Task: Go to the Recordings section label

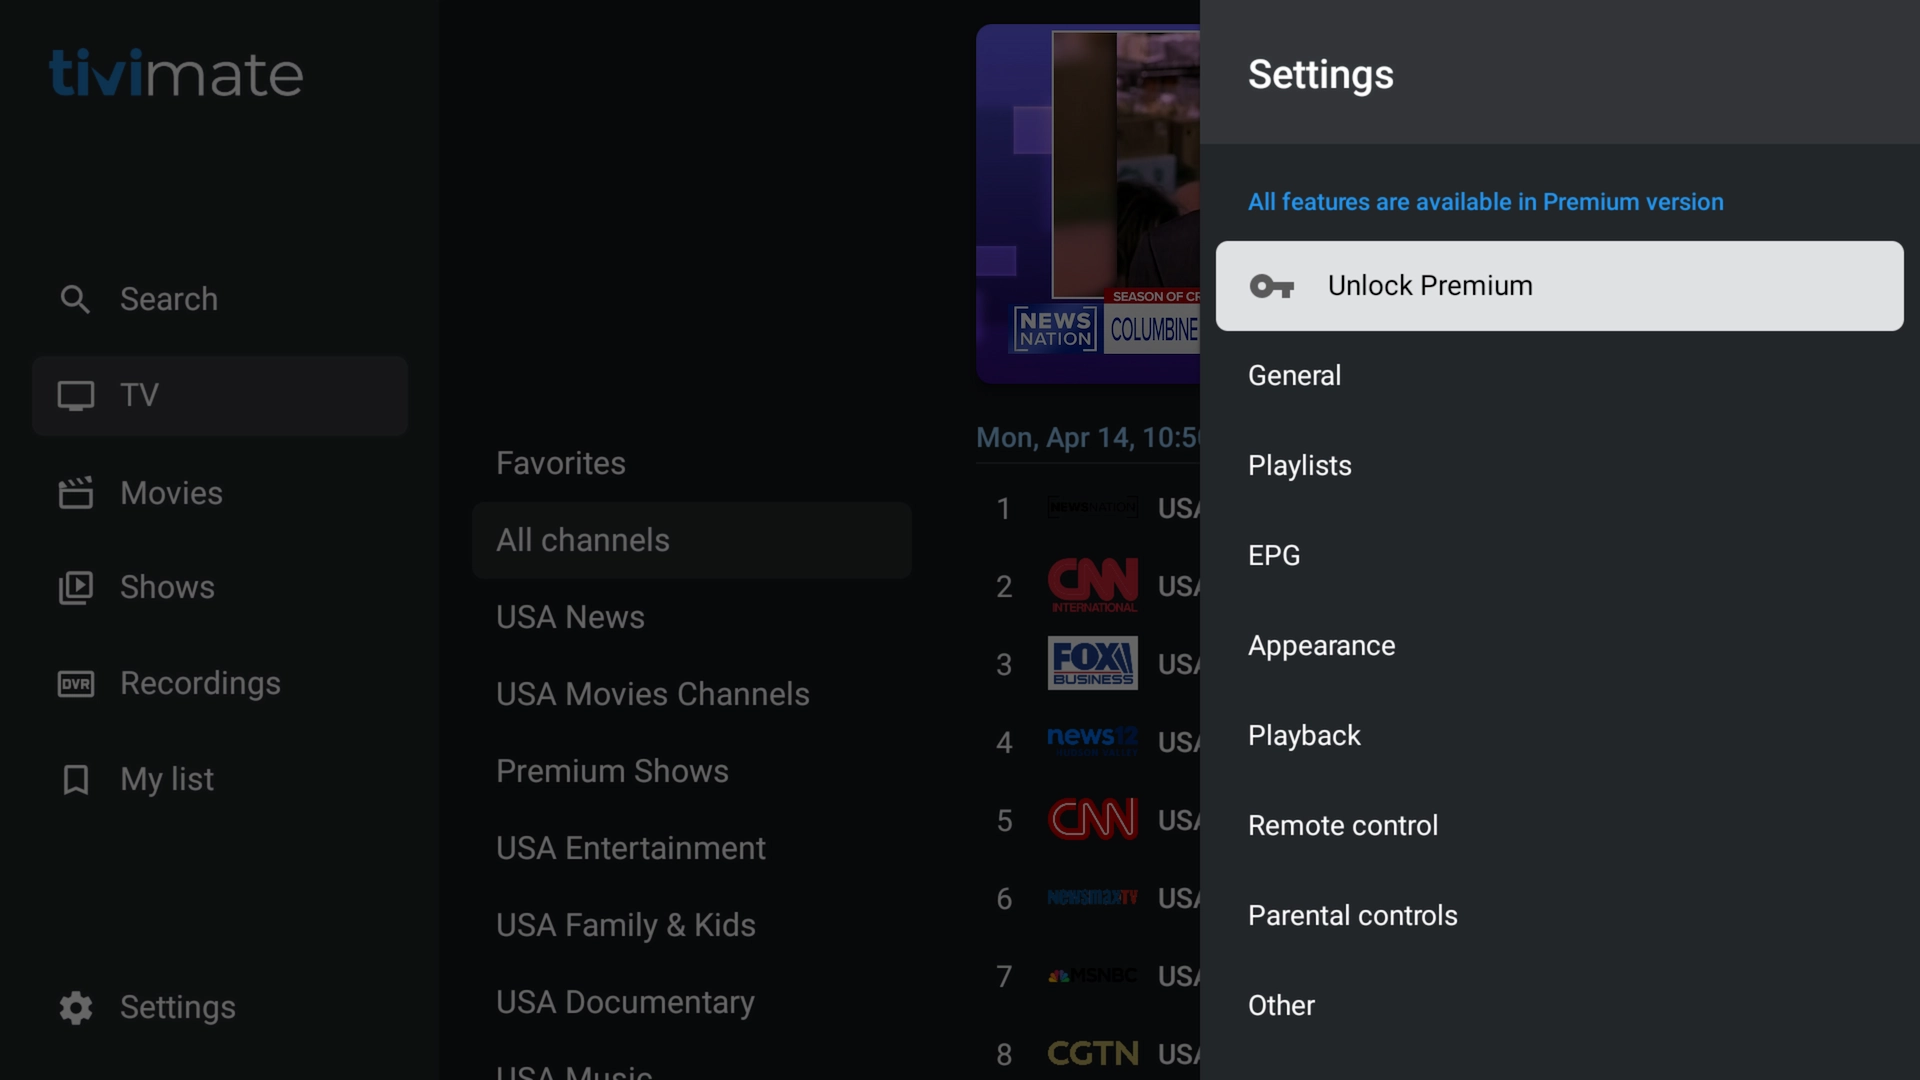Action: [200, 684]
